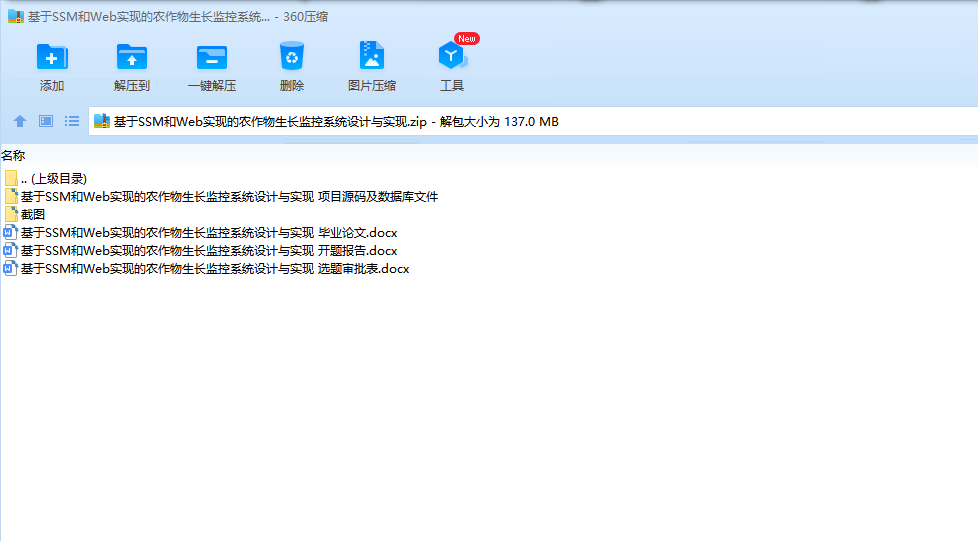The height and width of the screenshot is (541, 978).
Task: Switch to the icon view mode button
Action: coord(46,121)
